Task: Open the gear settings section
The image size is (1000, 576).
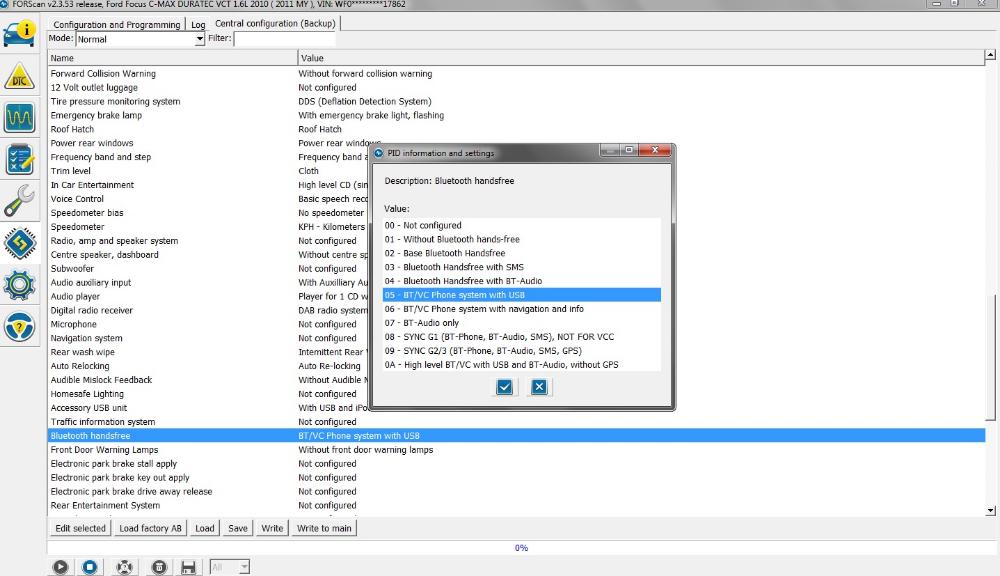Action: [x=21, y=285]
